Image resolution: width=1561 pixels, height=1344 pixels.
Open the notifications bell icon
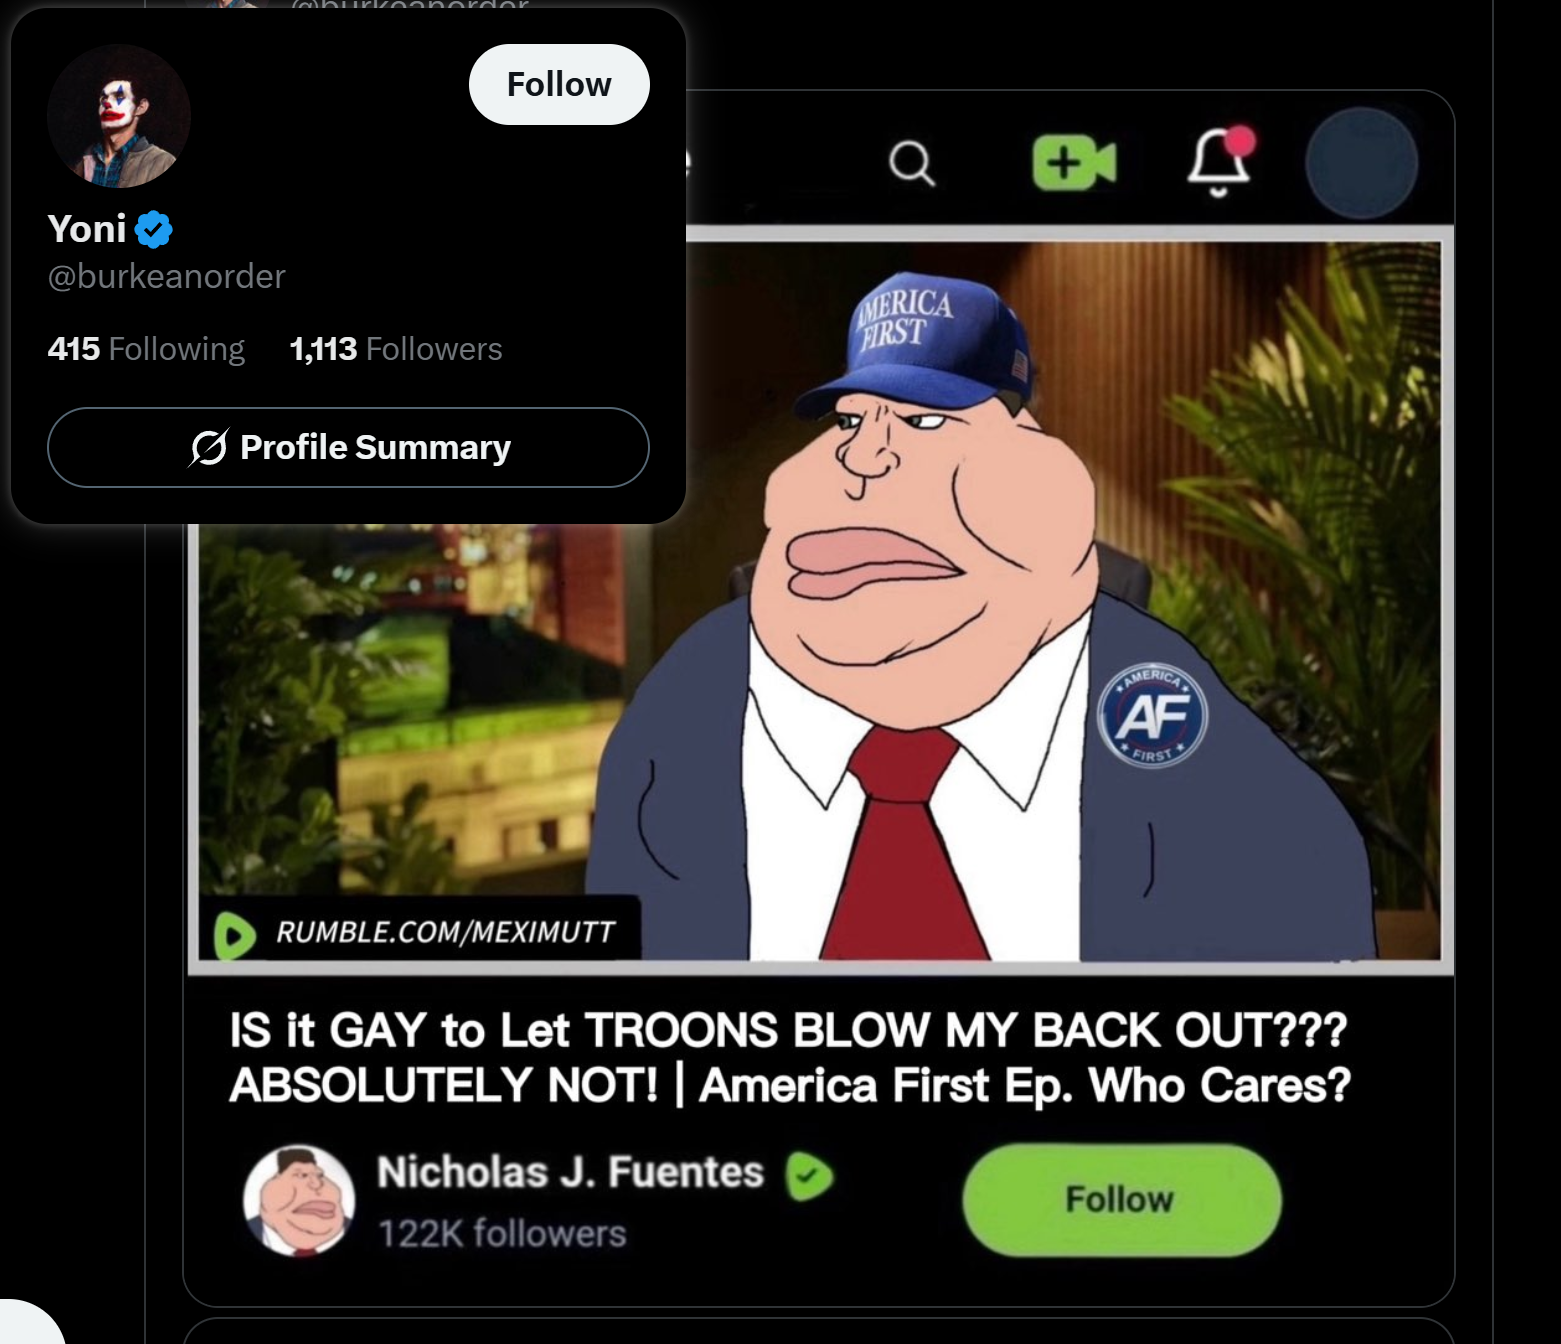pos(1220,160)
